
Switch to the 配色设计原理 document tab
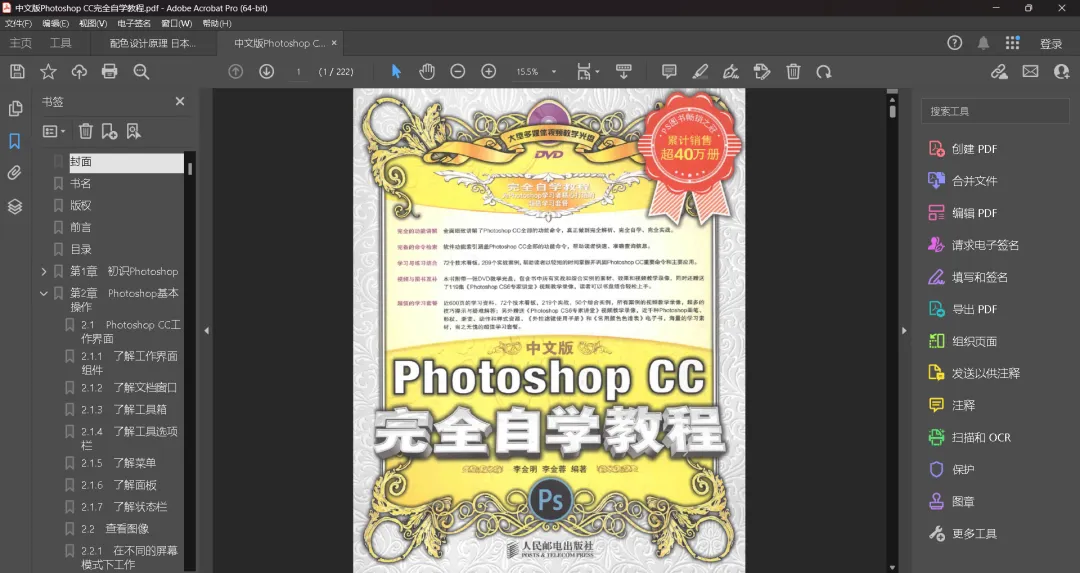click(x=153, y=43)
